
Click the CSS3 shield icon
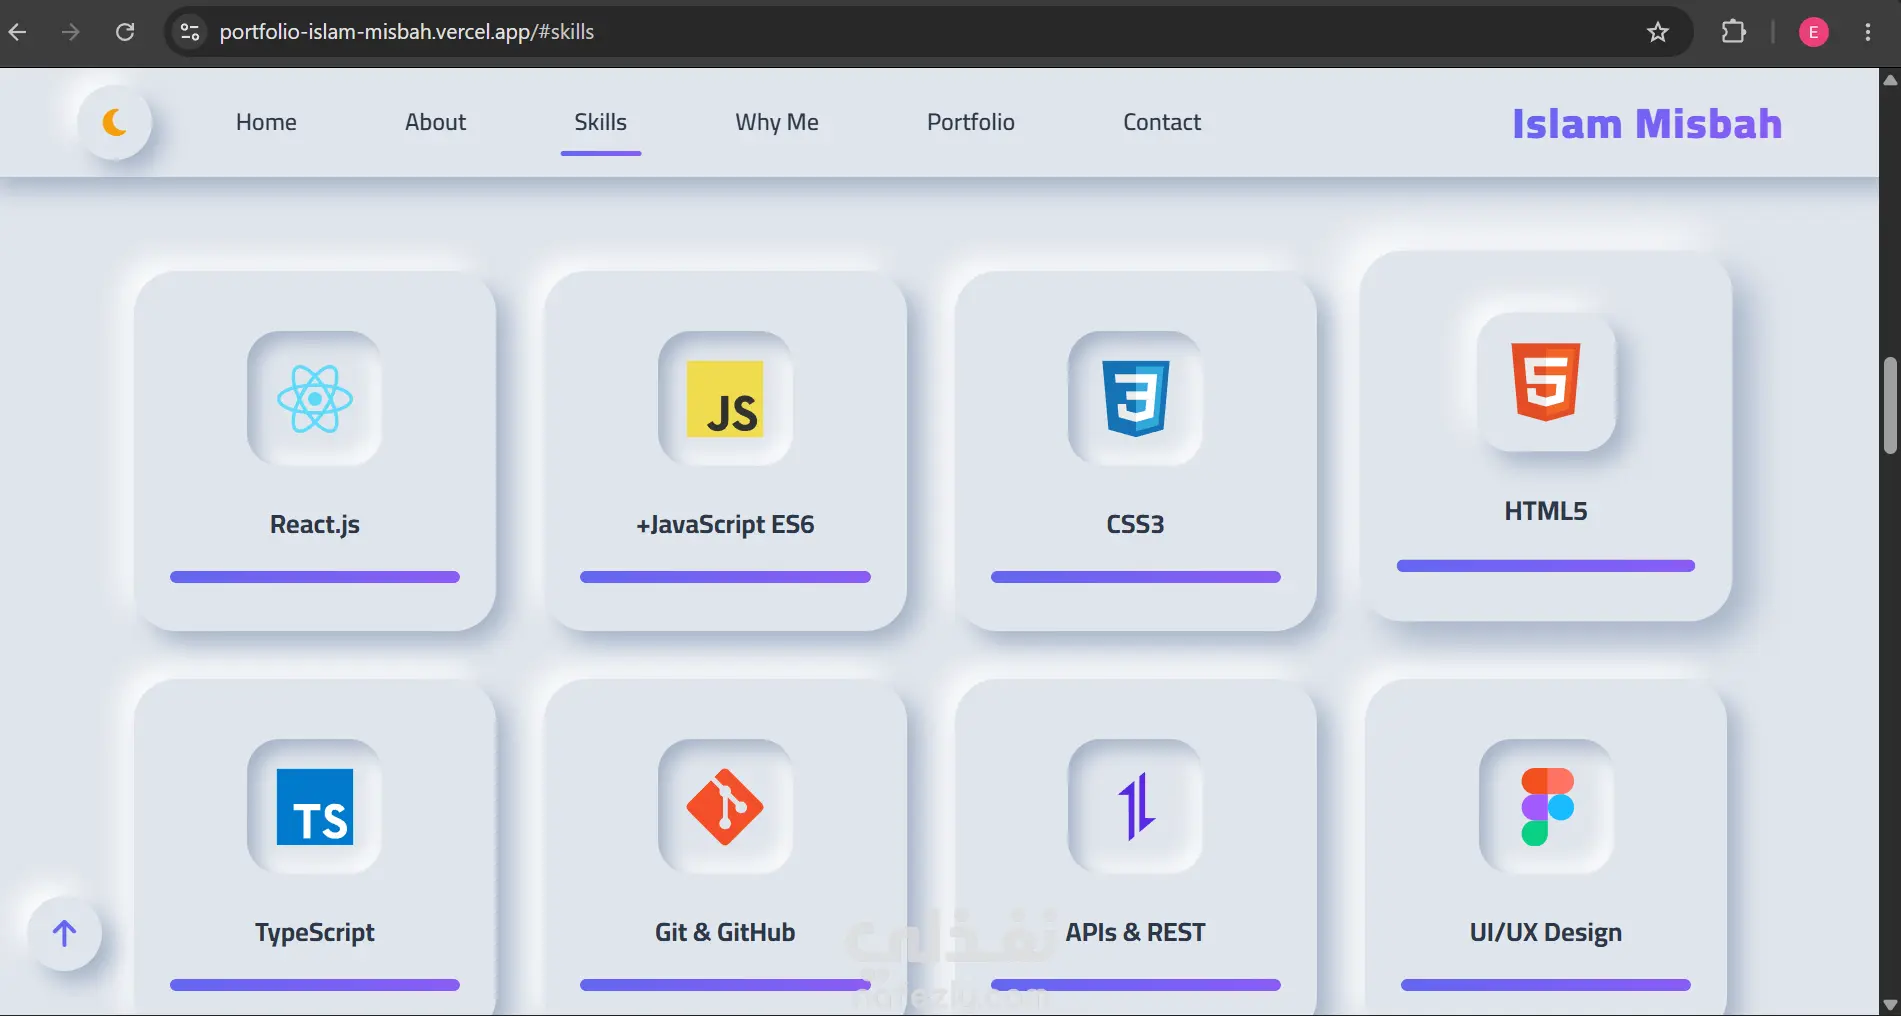1135,398
